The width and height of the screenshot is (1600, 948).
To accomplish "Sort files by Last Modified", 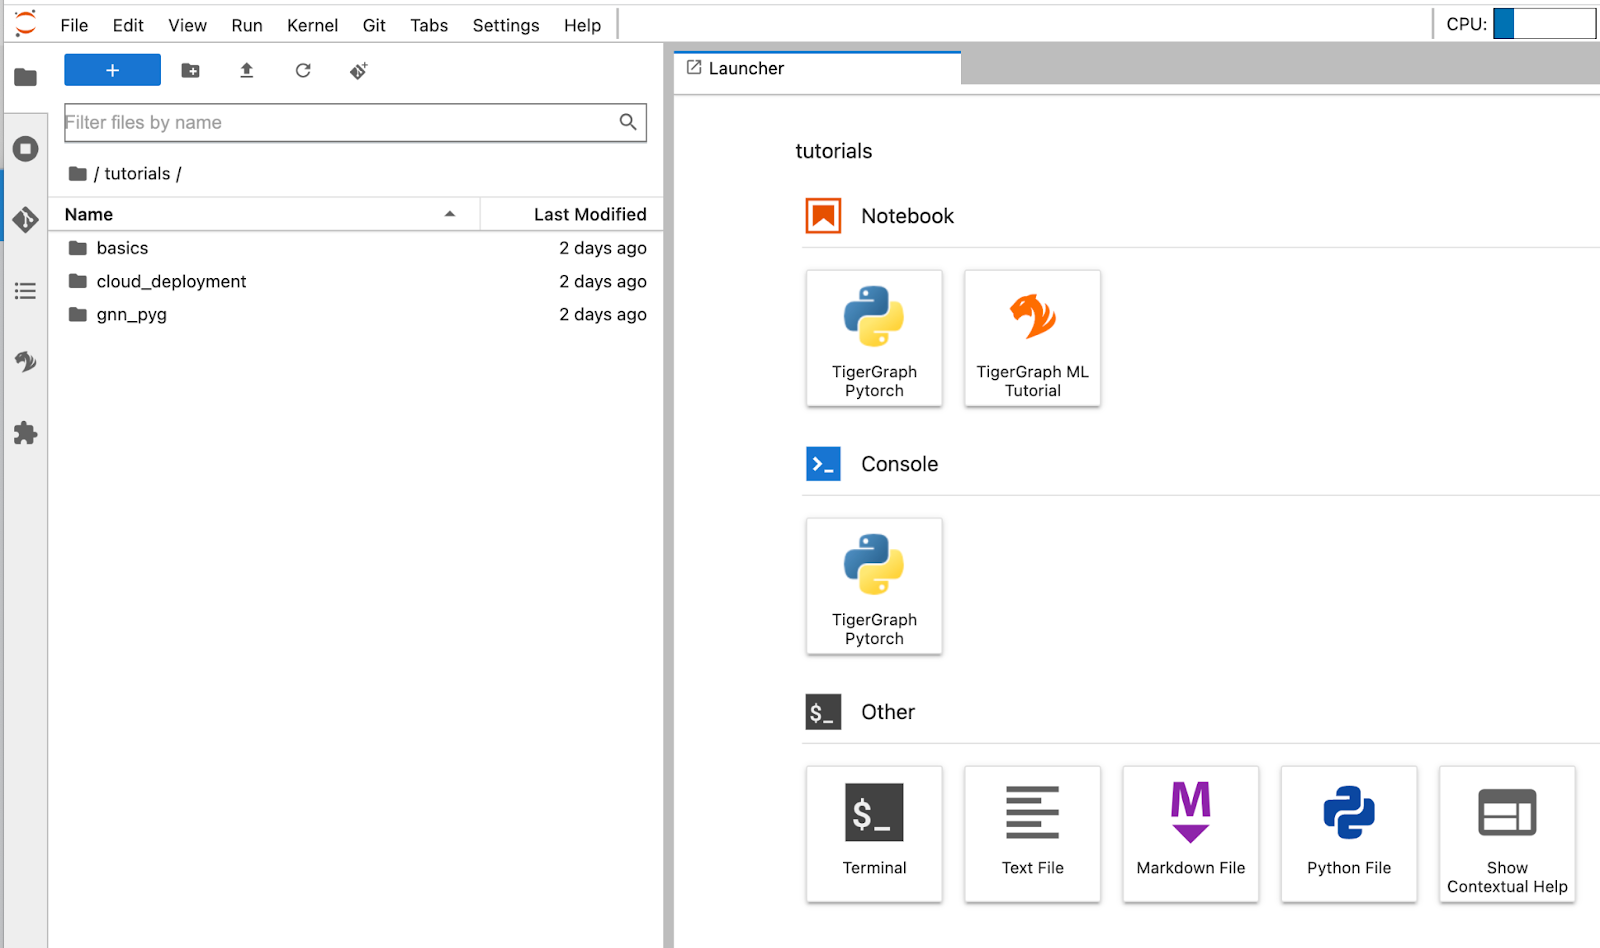I will (x=572, y=214).
